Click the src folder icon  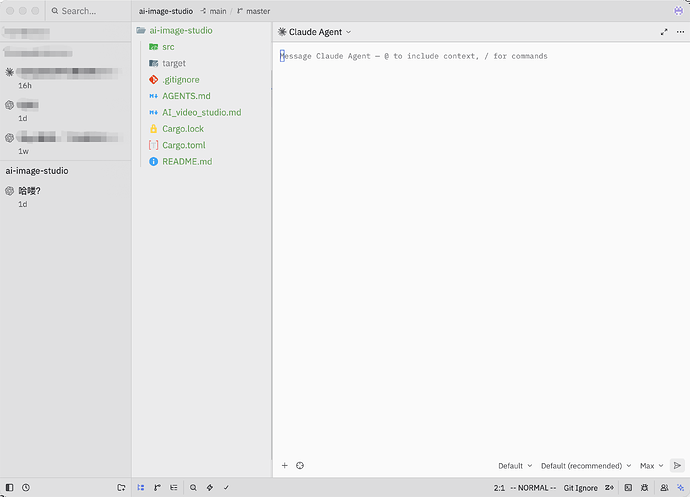tap(154, 47)
